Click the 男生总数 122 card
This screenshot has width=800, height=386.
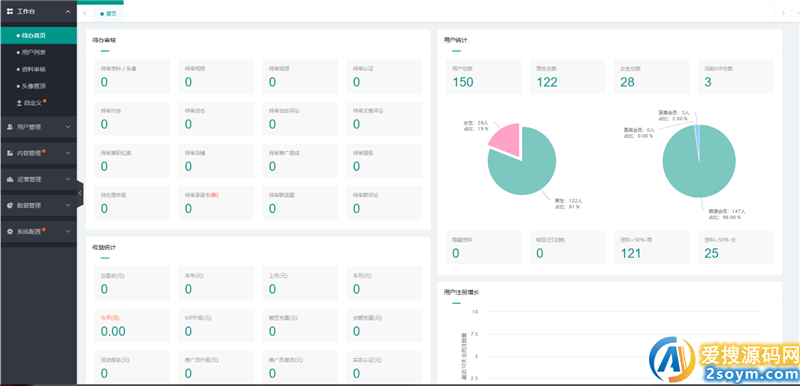coord(567,76)
